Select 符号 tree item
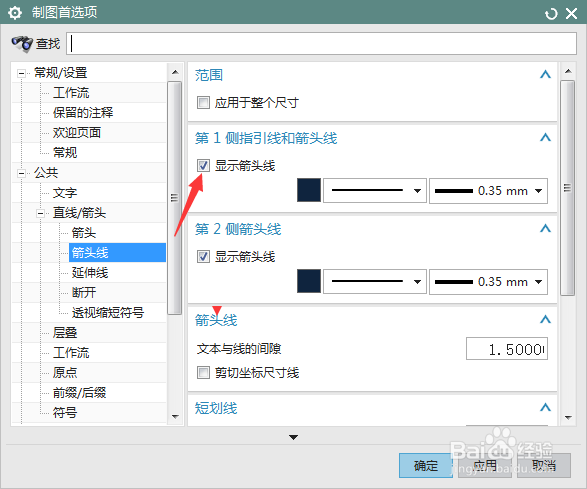Screen dimensions: 587x489 pos(65,413)
